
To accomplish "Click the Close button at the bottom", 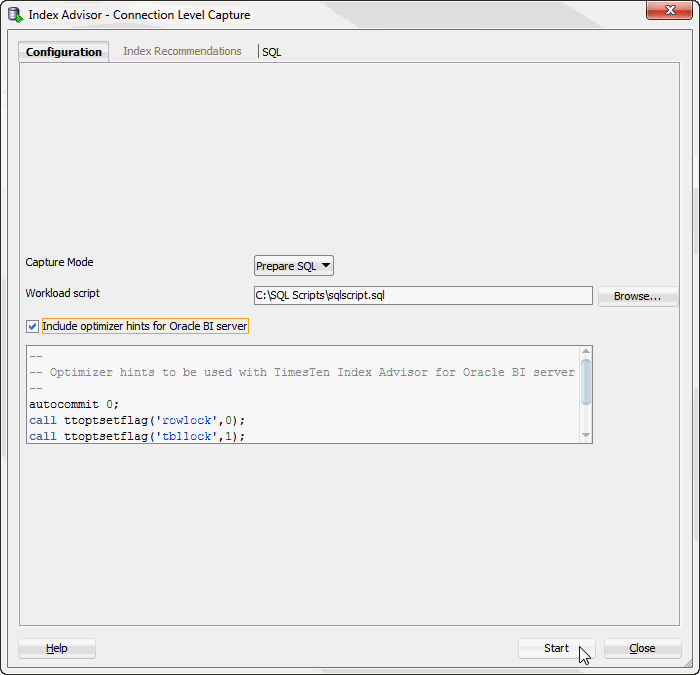I will (x=642, y=648).
